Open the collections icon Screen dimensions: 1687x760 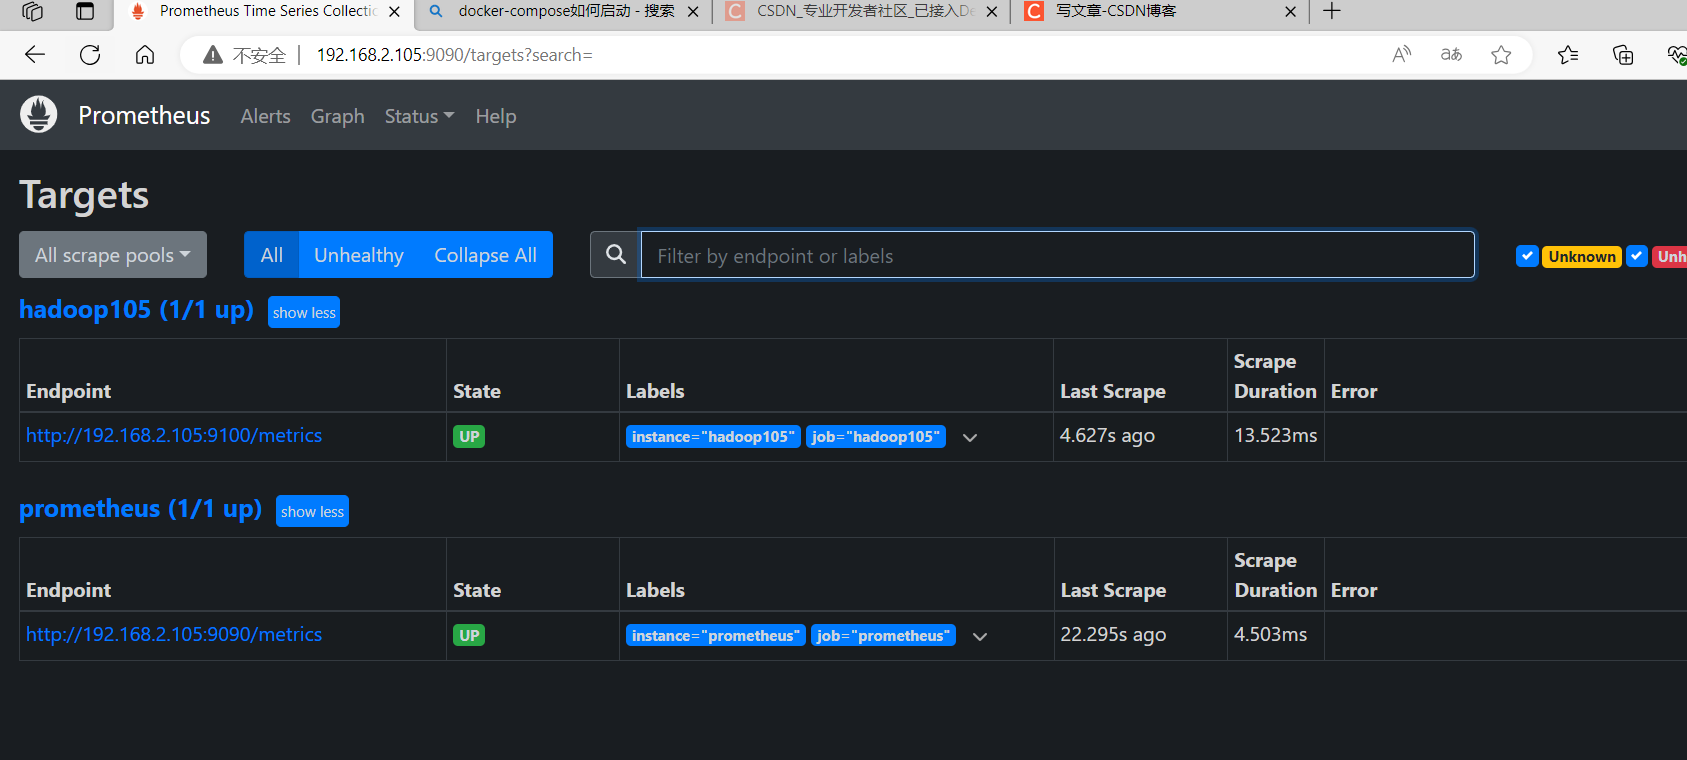tap(1623, 55)
